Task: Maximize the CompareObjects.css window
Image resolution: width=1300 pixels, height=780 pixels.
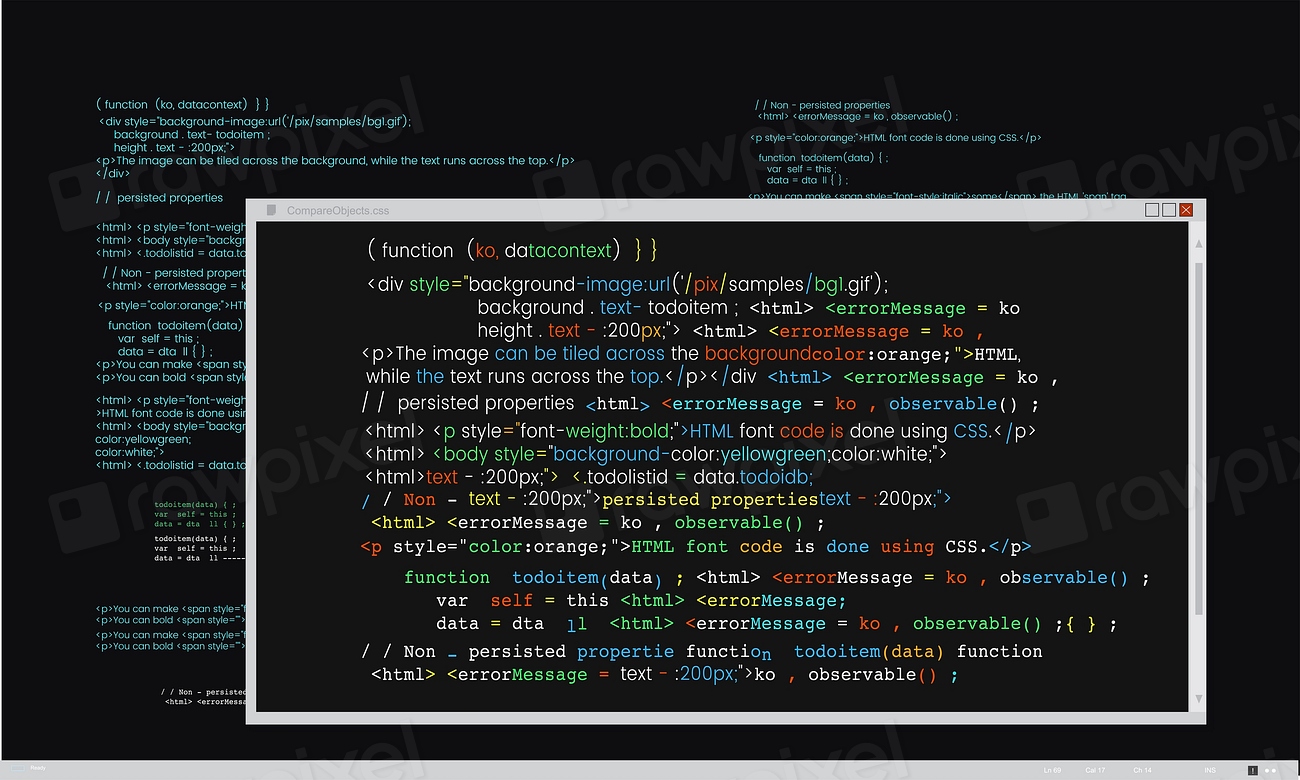Action: [x=1168, y=210]
